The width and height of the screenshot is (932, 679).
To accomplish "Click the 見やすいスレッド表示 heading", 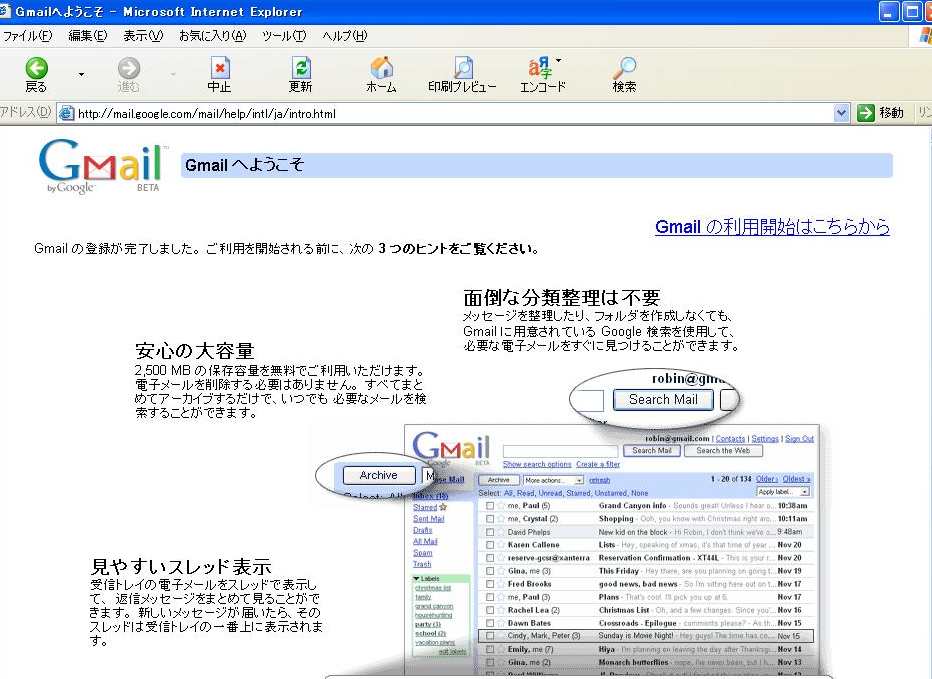I will tap(181, 566).
